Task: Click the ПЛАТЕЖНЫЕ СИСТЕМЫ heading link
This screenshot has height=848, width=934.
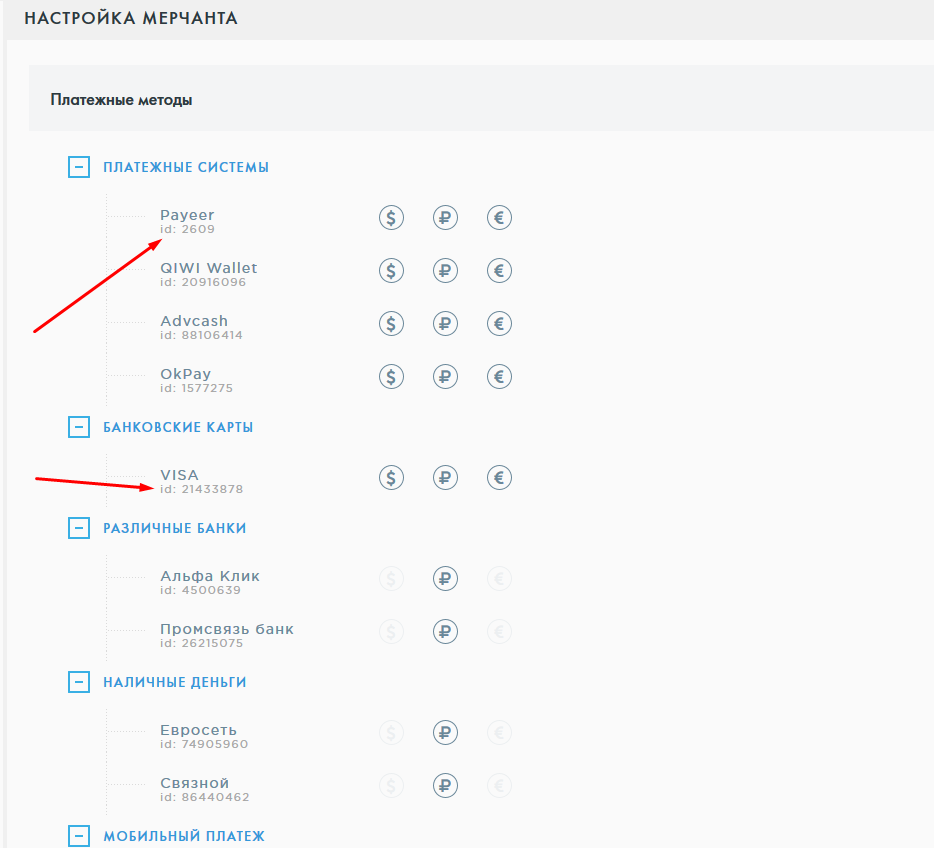Action: point(186,167)
